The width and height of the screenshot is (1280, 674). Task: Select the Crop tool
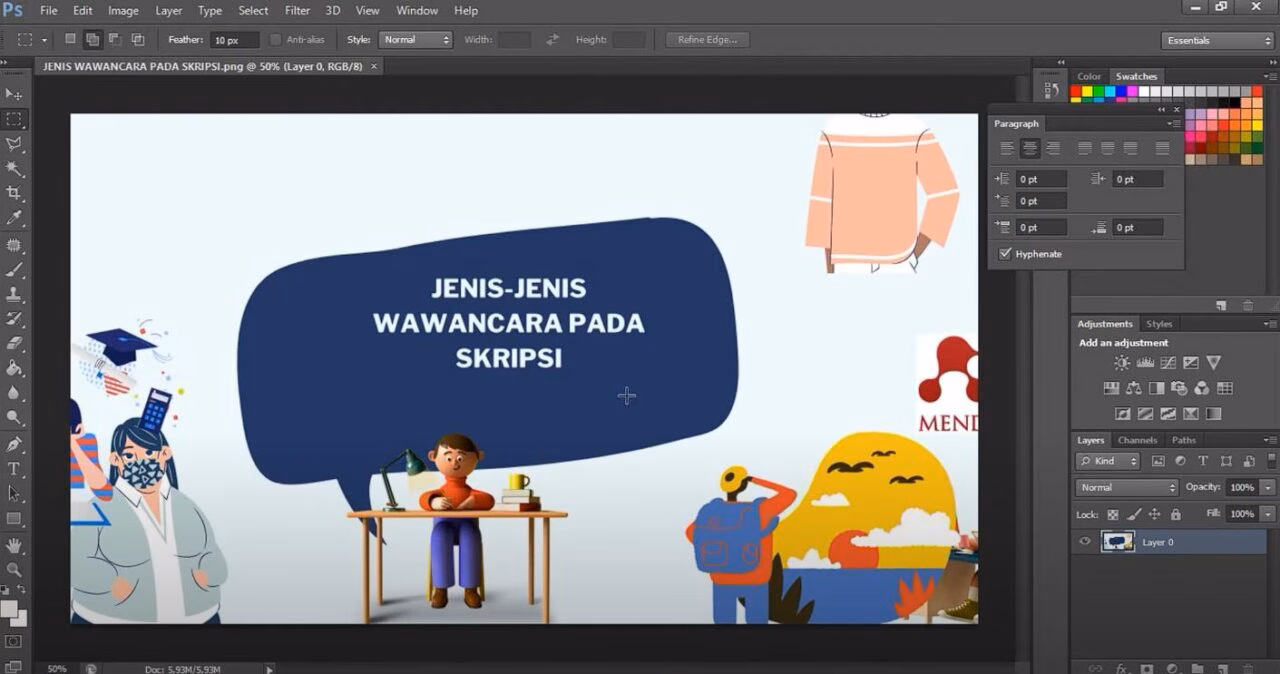(x=14, y=193)
